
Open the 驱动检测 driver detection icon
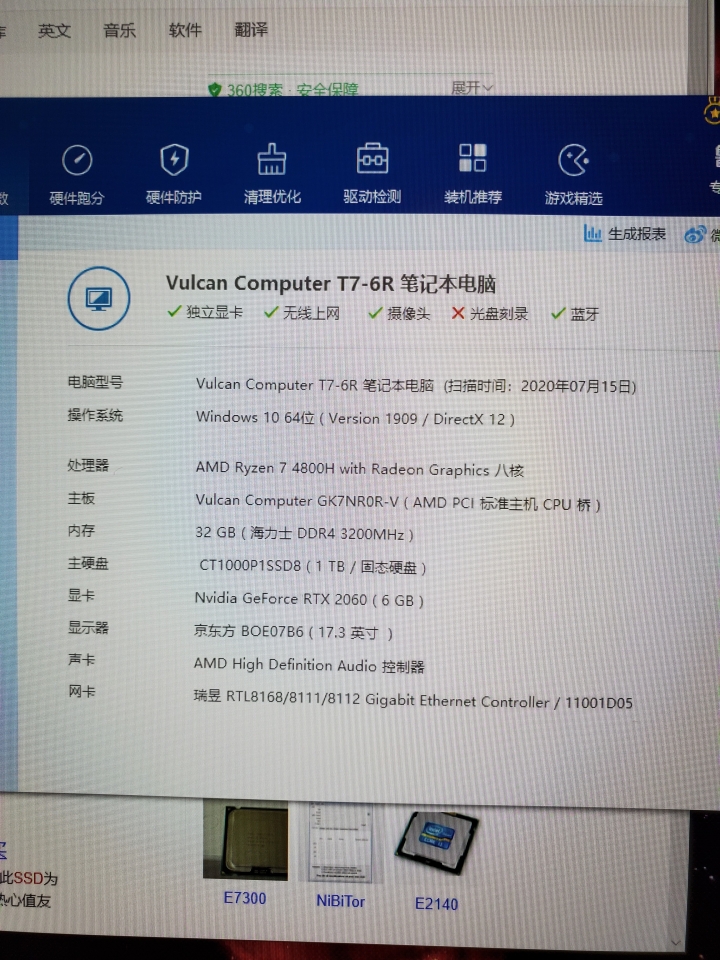pyautogui.click(x=372, y=159)
